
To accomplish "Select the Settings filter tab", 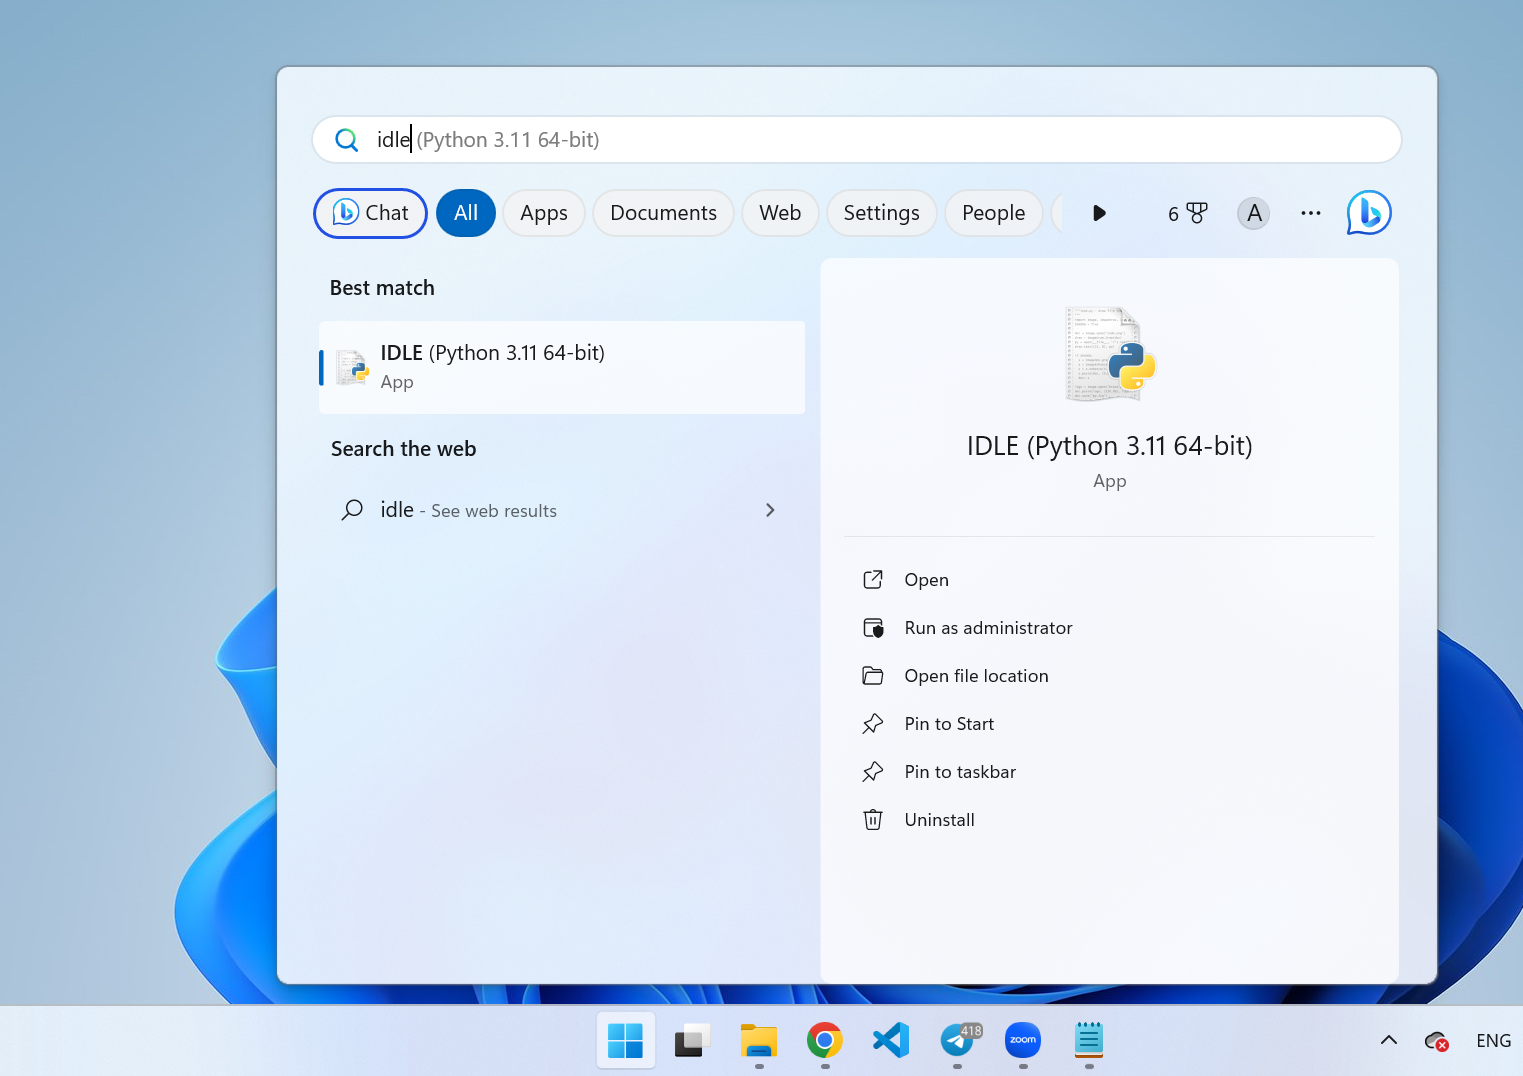I will click(881, 213).
